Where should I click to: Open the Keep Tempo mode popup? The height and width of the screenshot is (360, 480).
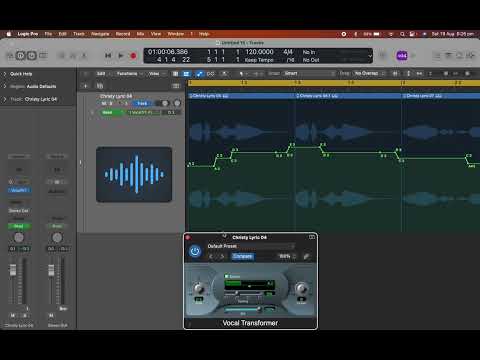[259, 60]
